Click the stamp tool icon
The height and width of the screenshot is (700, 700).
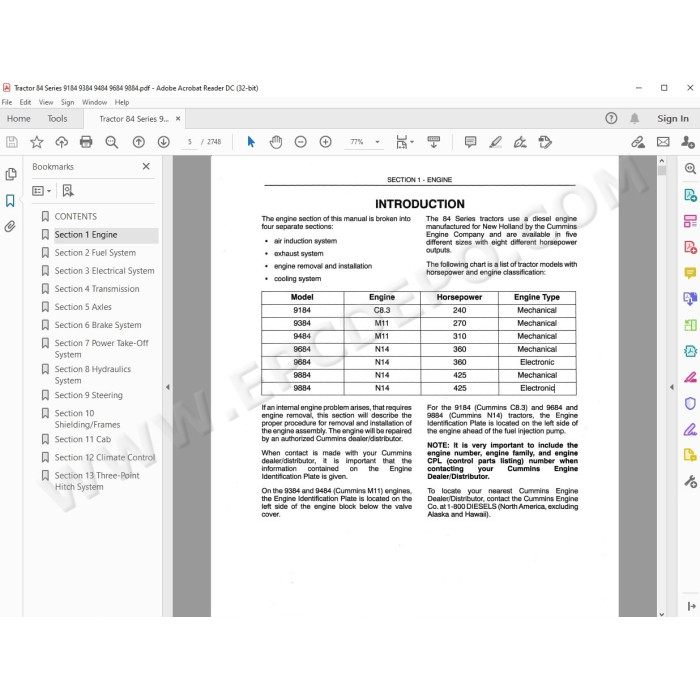pyautogui.click(x=545, y=142)
